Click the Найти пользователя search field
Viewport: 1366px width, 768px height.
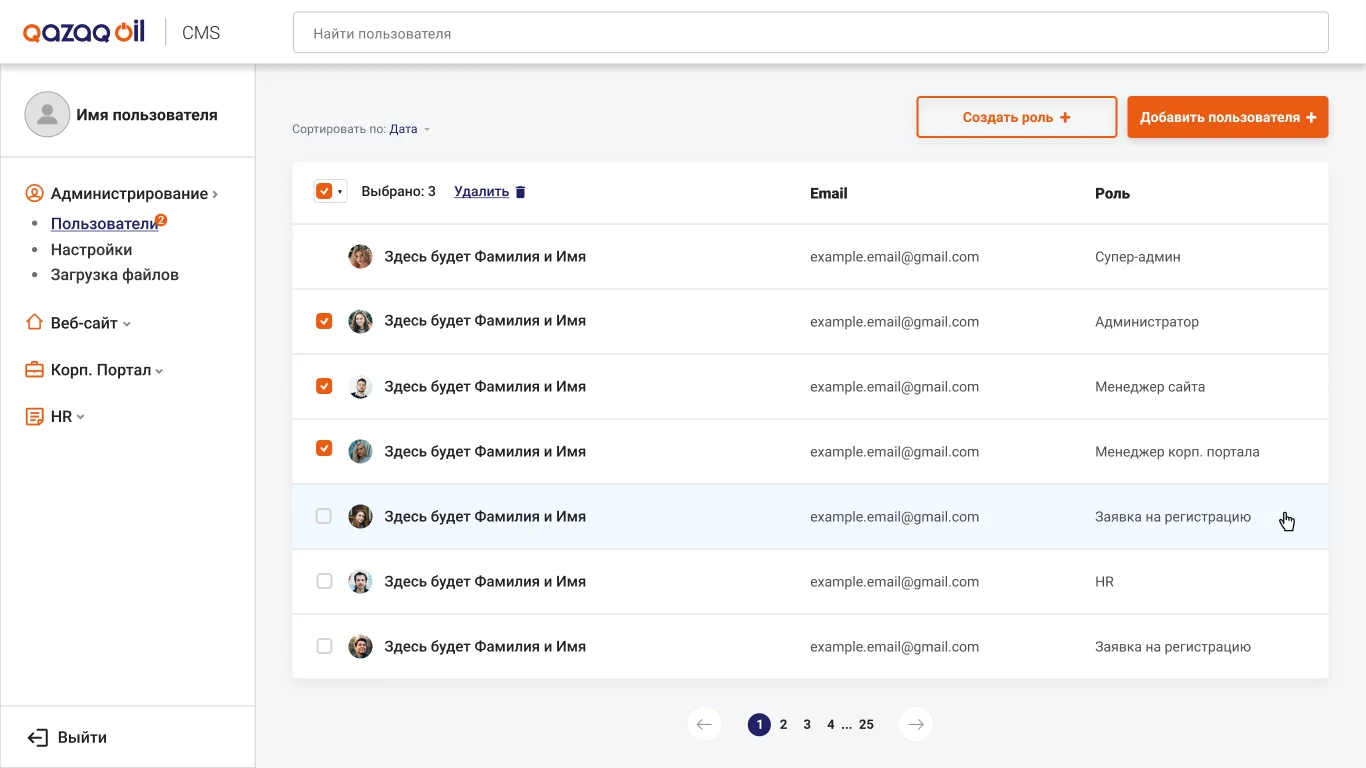[x=810, y=33]
